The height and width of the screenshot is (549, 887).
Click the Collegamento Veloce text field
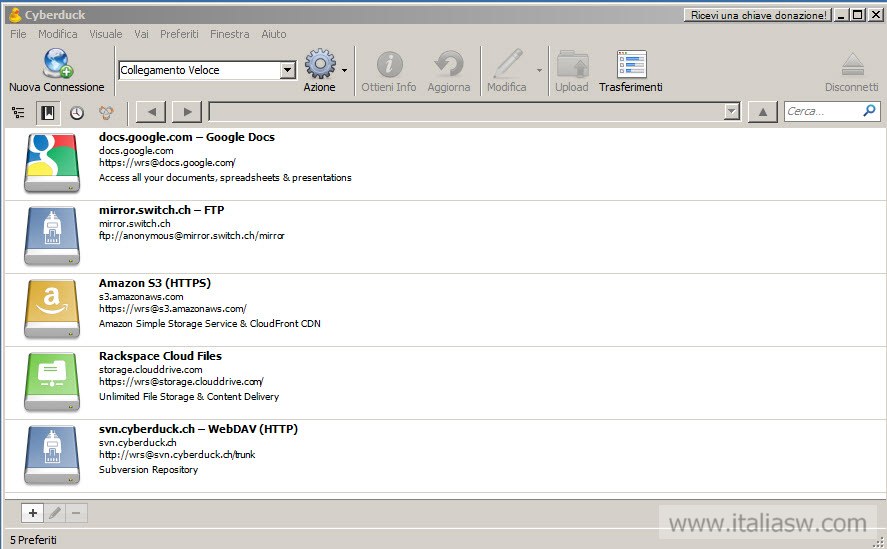click(199, 70)
